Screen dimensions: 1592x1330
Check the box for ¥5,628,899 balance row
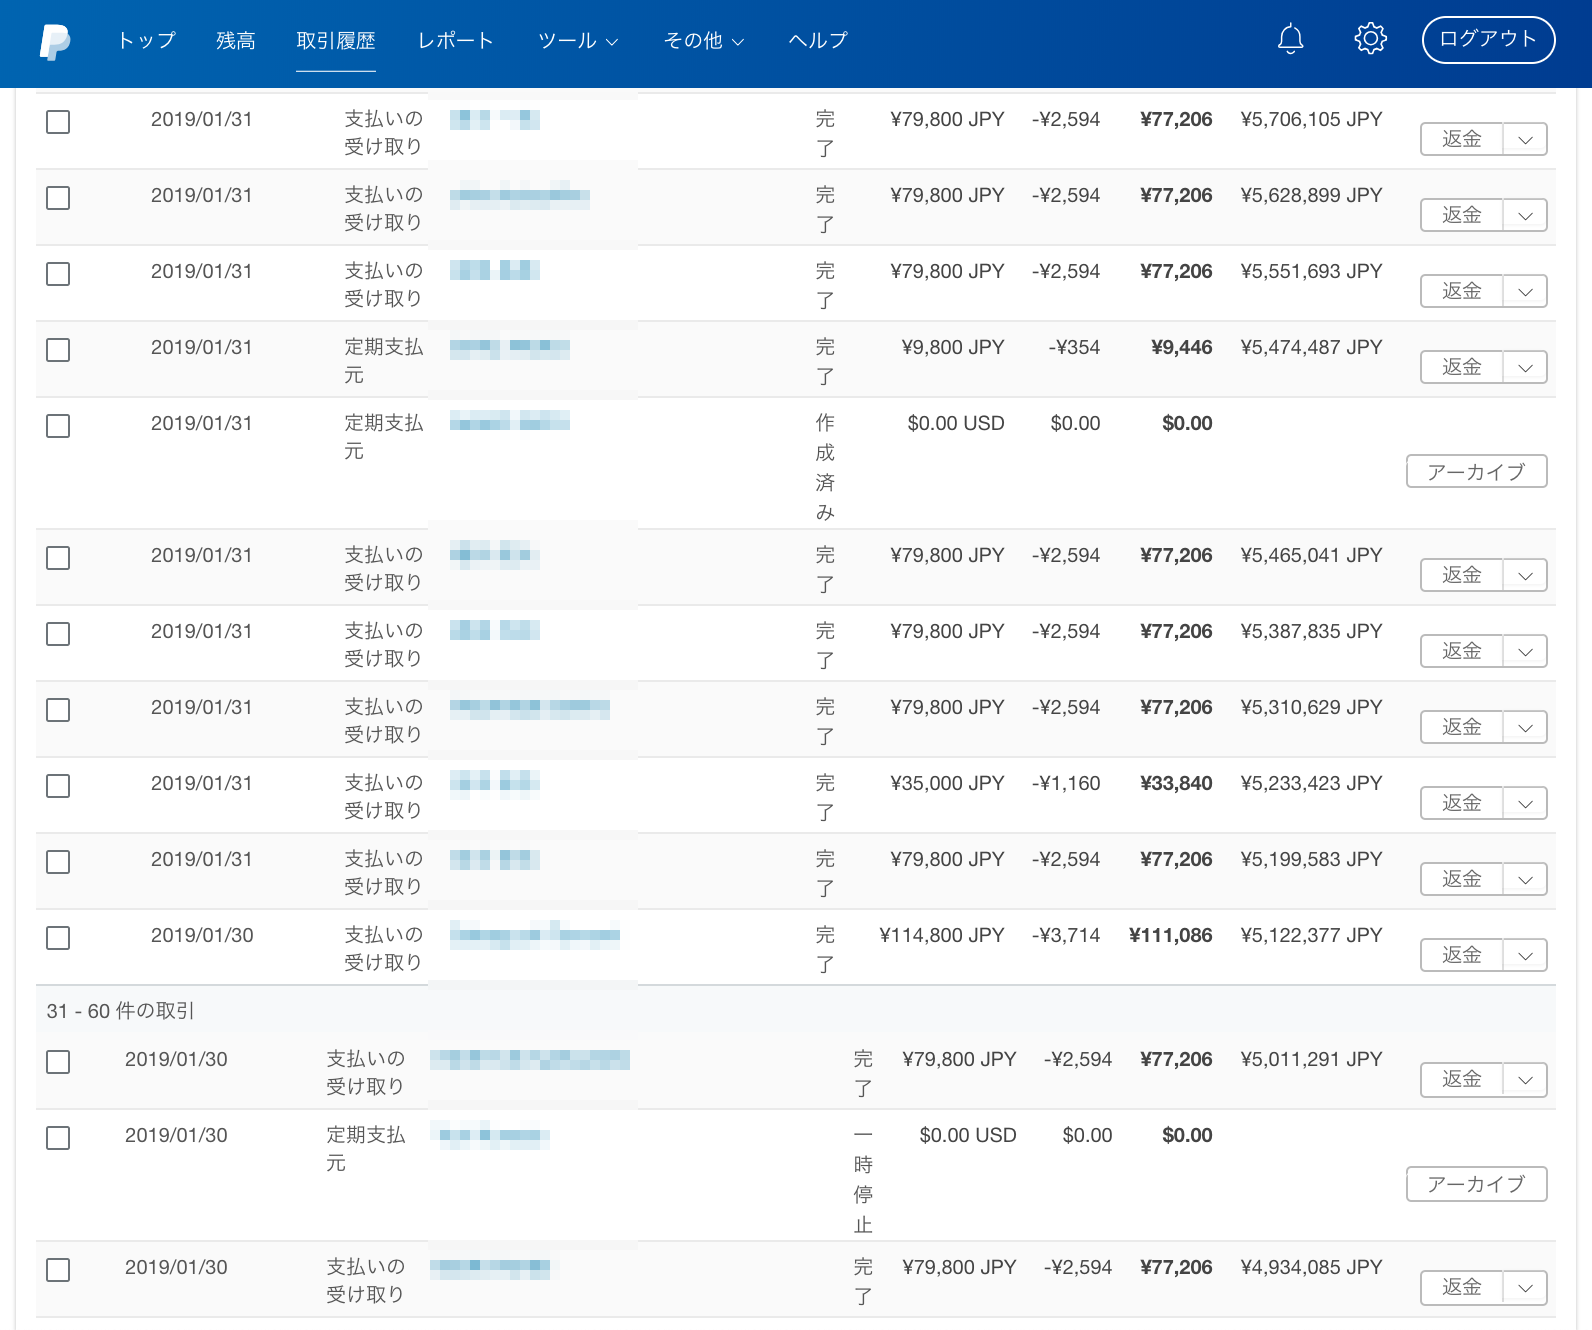pos(58,198)
